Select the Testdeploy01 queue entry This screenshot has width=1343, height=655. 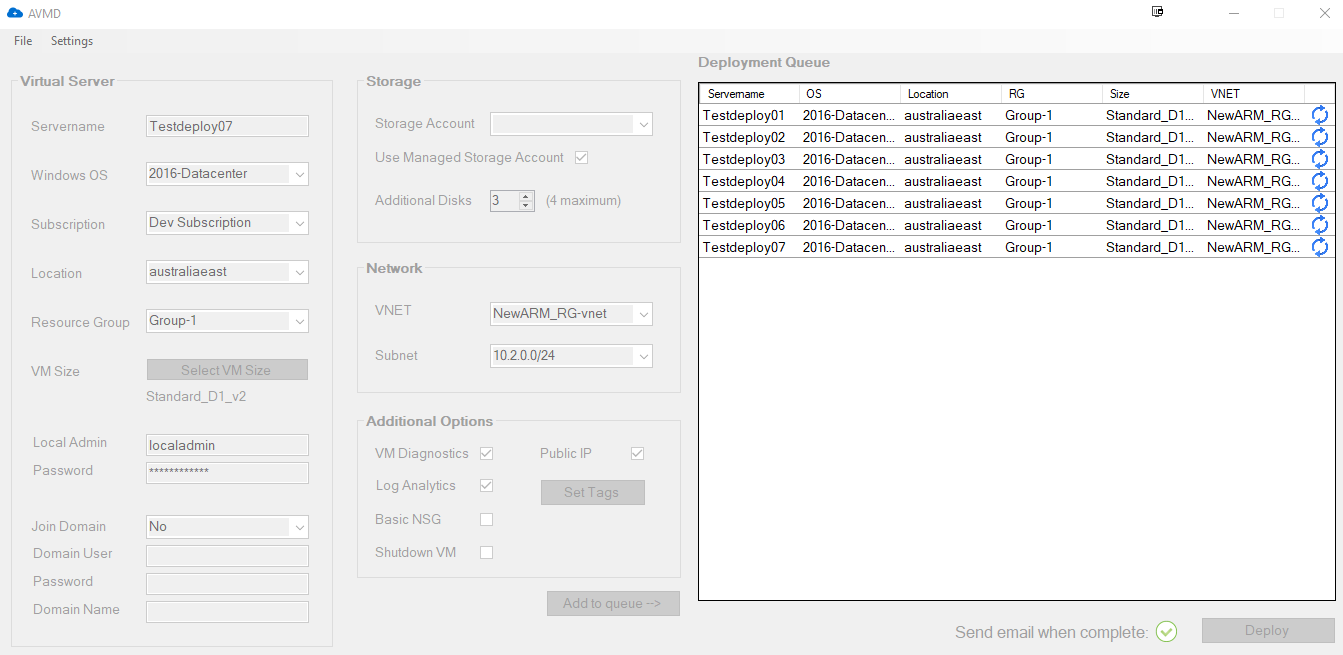point(1017,115)
